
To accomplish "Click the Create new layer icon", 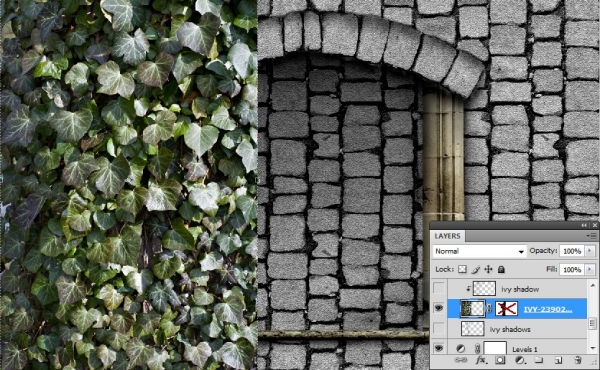I will pos(558,360).
